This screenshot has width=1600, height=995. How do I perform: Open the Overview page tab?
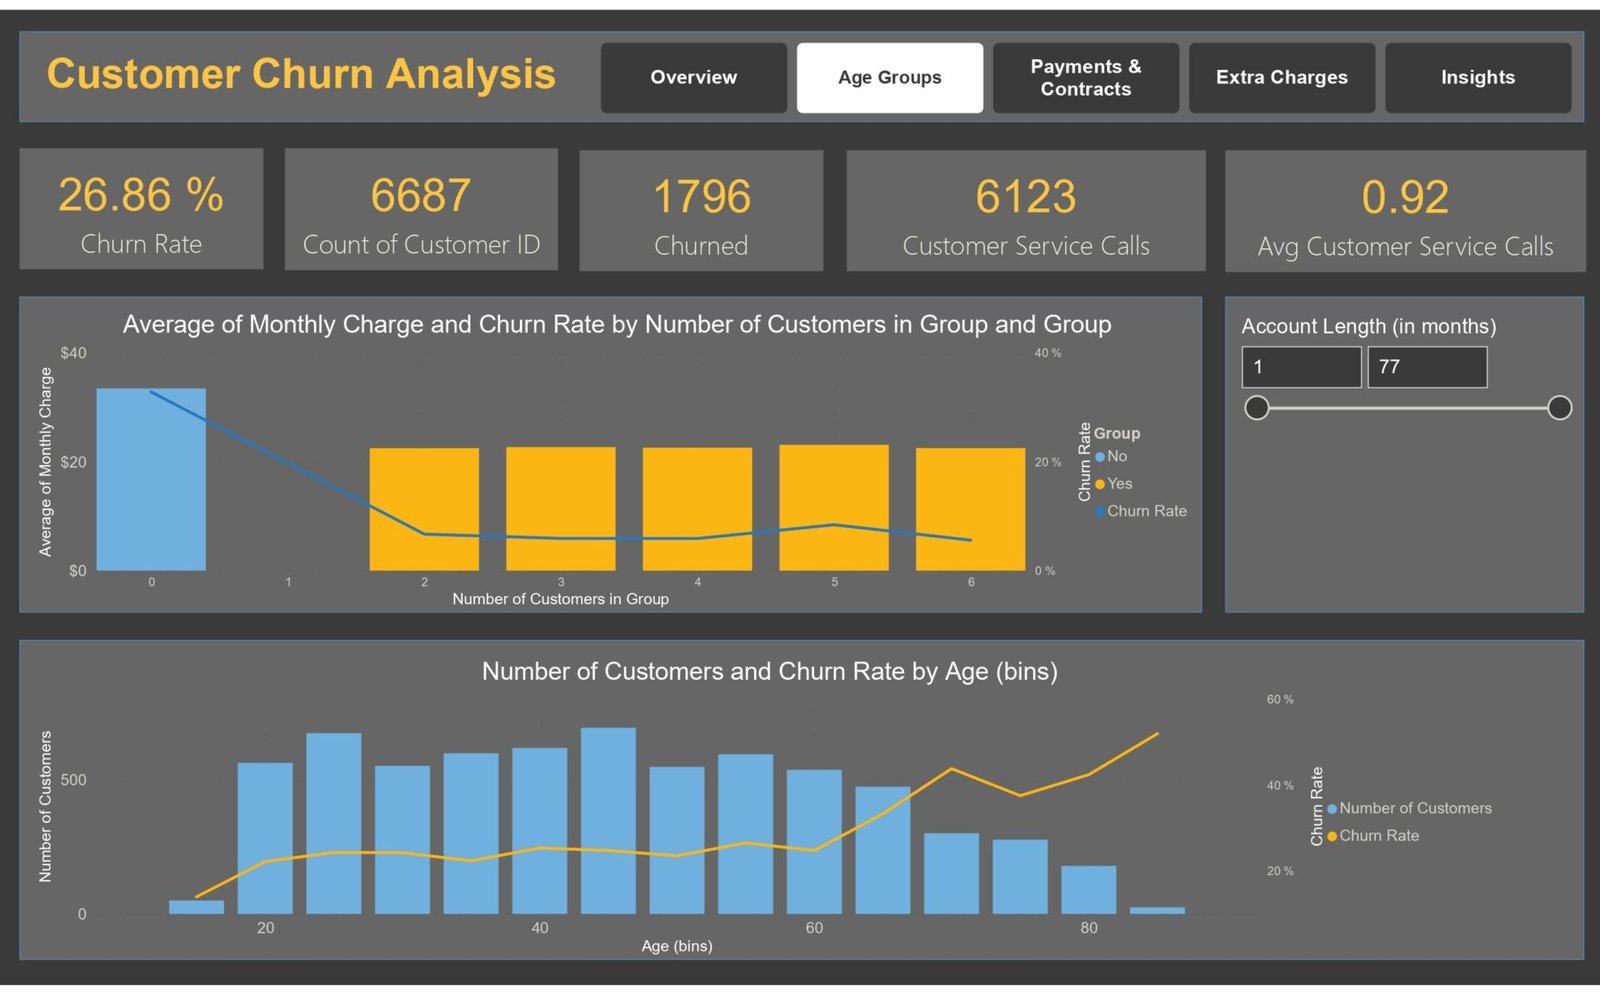coord(693,78)
